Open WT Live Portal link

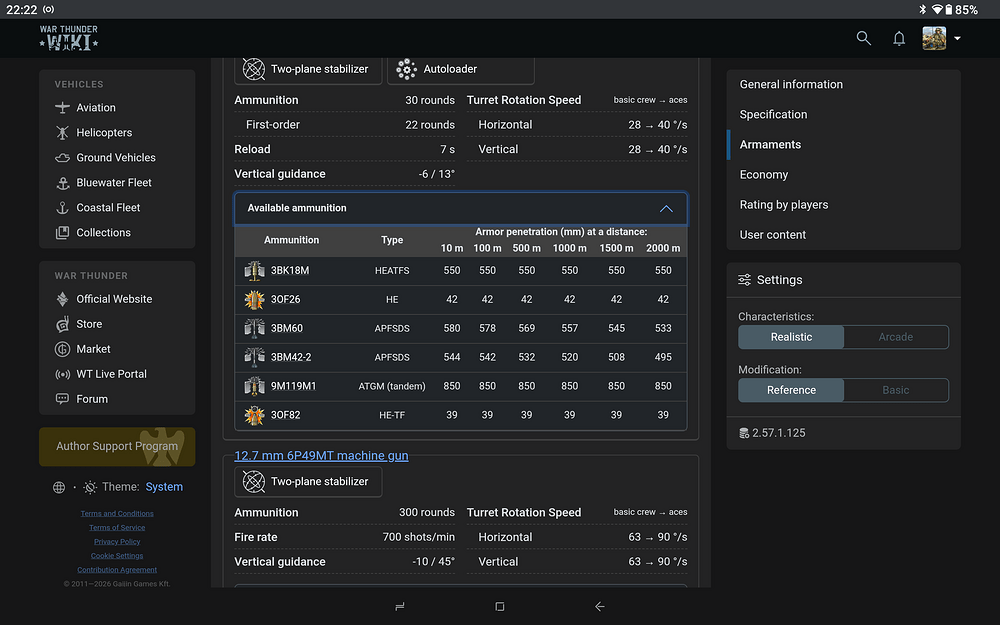(111, 374)
